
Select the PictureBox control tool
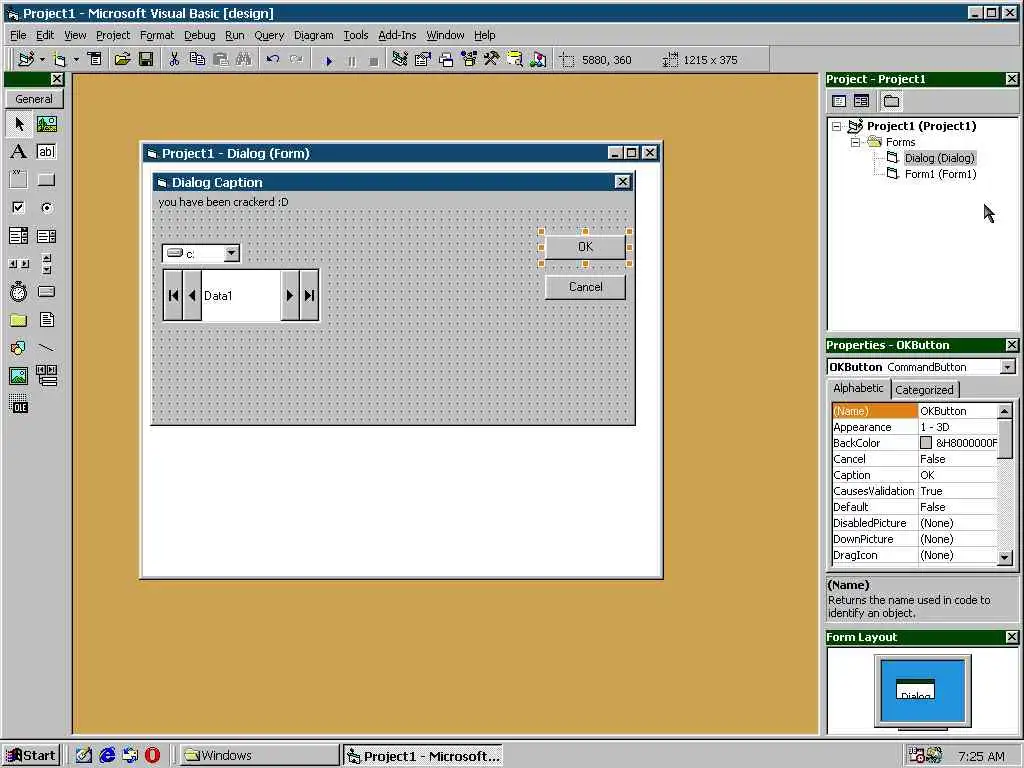[x=46, y=124]
